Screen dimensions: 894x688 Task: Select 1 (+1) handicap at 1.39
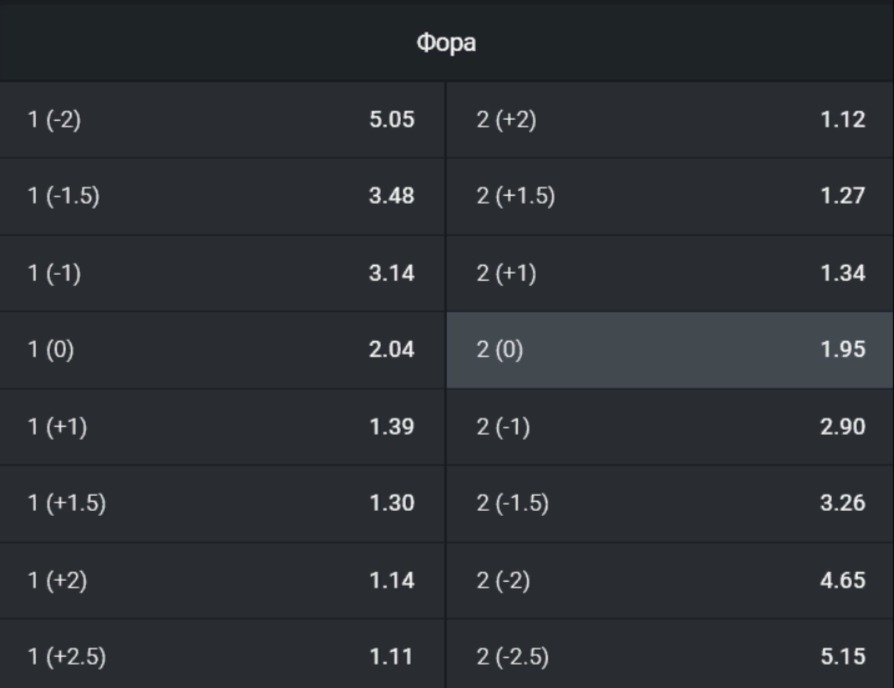222,427
